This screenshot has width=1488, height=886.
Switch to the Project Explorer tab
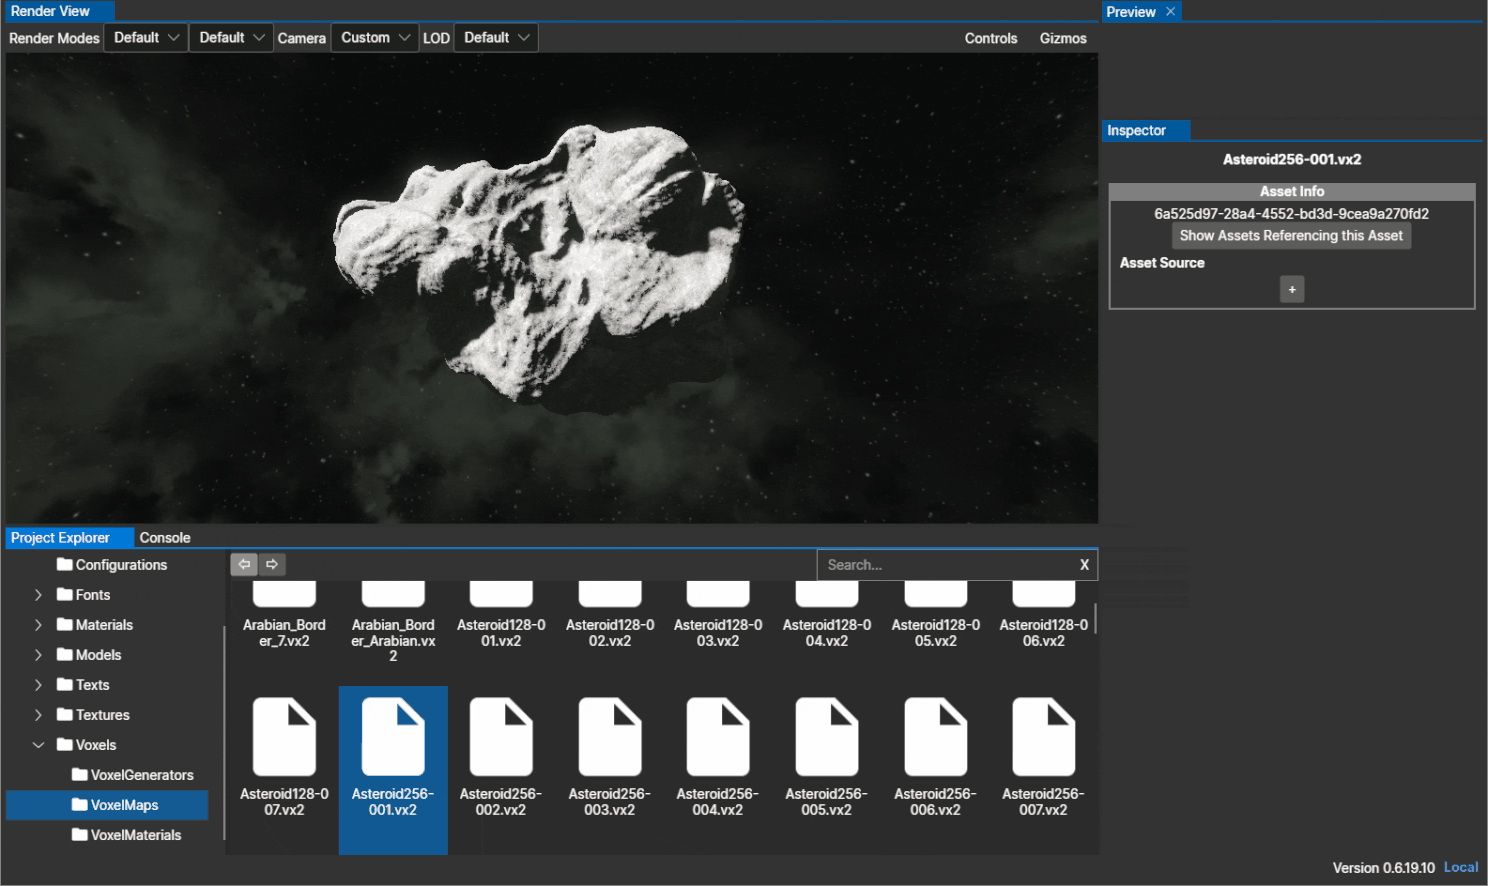click(x=69, y=537)
